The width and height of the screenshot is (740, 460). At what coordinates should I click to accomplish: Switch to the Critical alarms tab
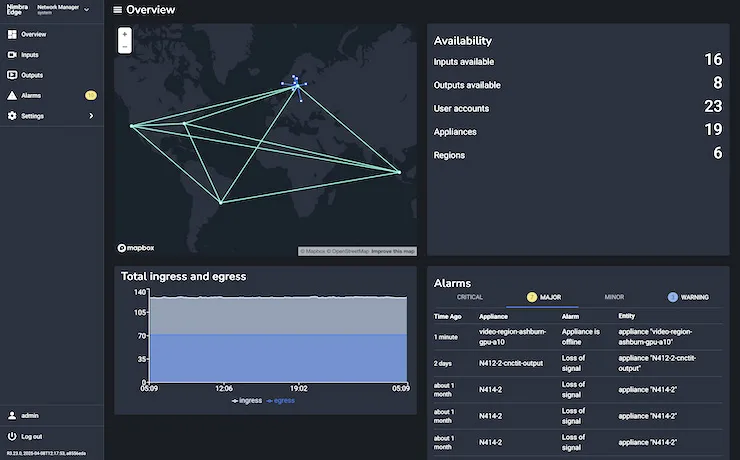(470, 297)
